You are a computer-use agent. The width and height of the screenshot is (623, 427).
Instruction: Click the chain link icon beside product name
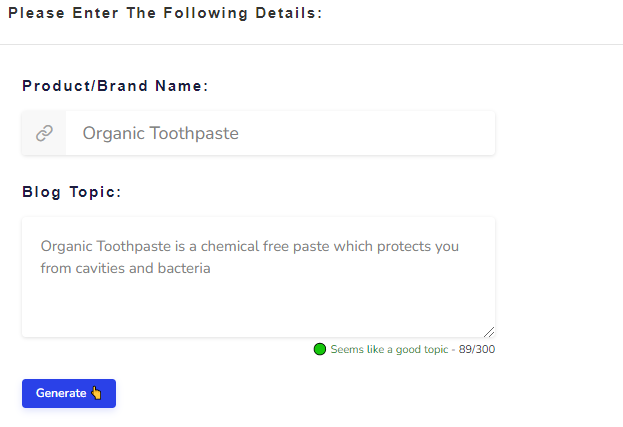point(44,133)
